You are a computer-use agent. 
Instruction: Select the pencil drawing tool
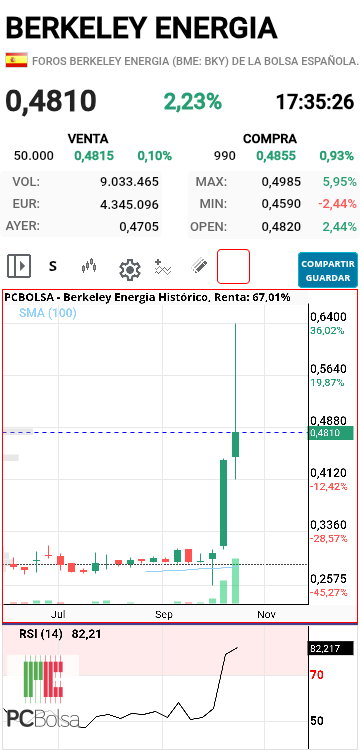point(199,265)
